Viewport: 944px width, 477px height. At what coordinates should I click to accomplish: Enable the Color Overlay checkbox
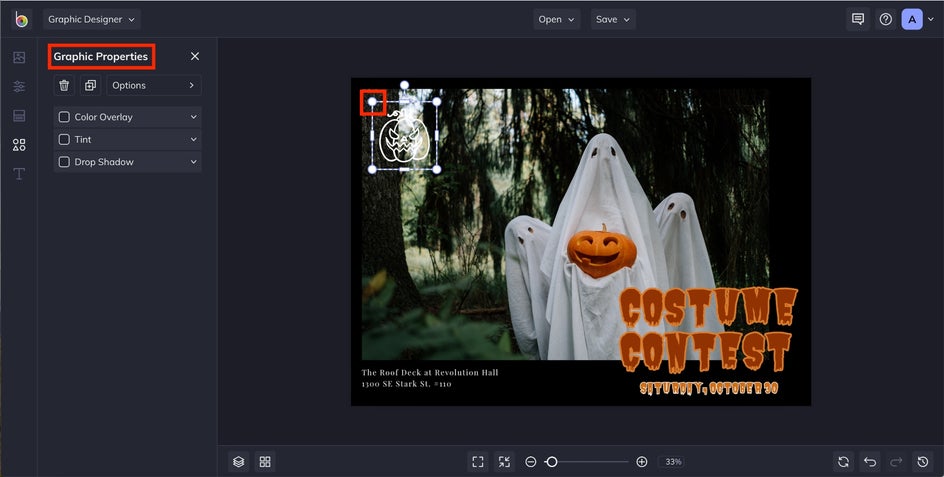coord(64,117)
